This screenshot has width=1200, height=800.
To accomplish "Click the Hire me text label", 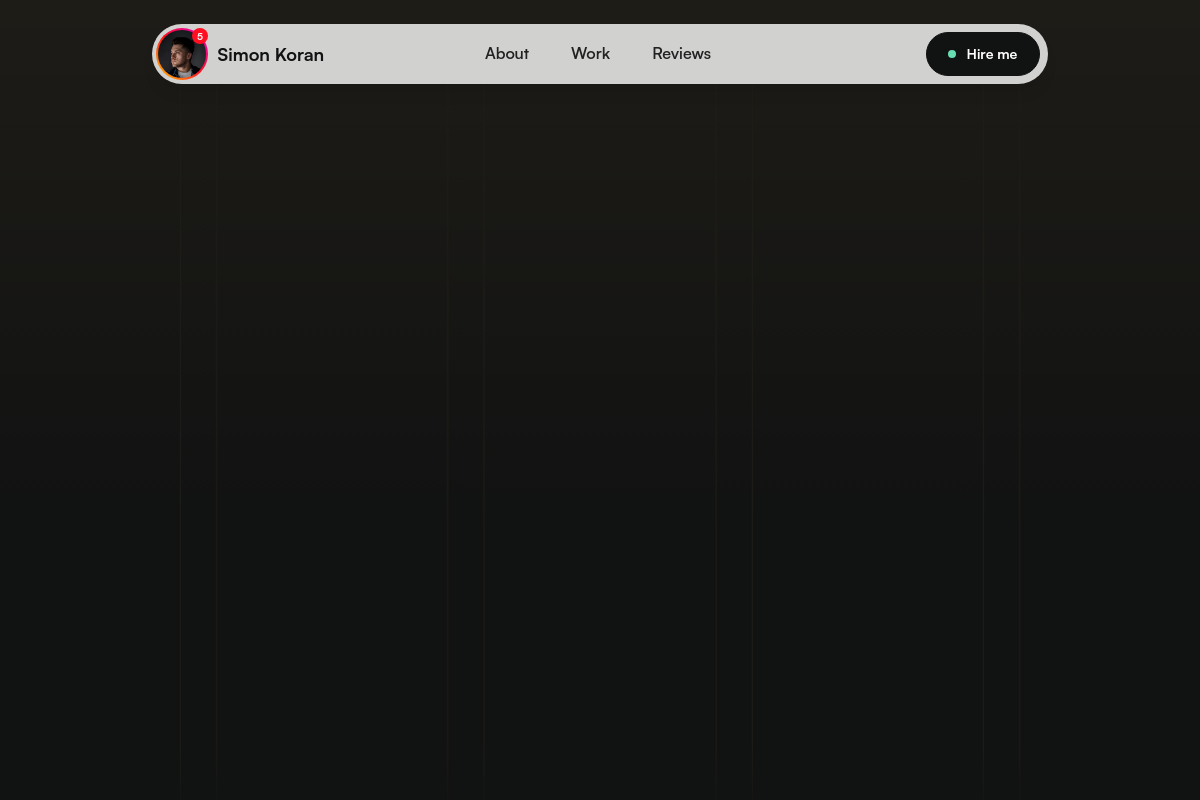I will tap(991, 54).
